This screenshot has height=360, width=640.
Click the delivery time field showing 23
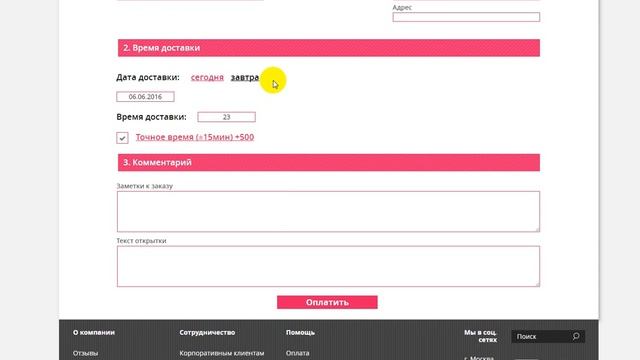pyautogui.click(x=227, y=117)
